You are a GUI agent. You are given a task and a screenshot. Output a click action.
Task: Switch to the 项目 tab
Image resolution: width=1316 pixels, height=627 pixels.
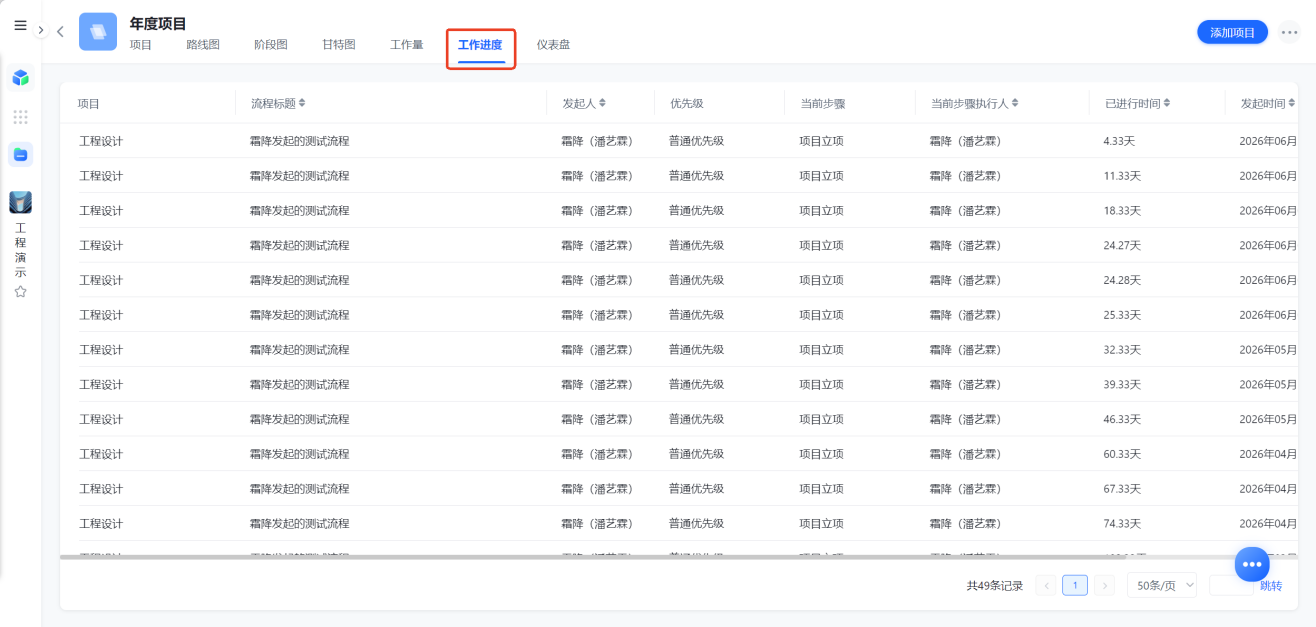click(141, 45)
